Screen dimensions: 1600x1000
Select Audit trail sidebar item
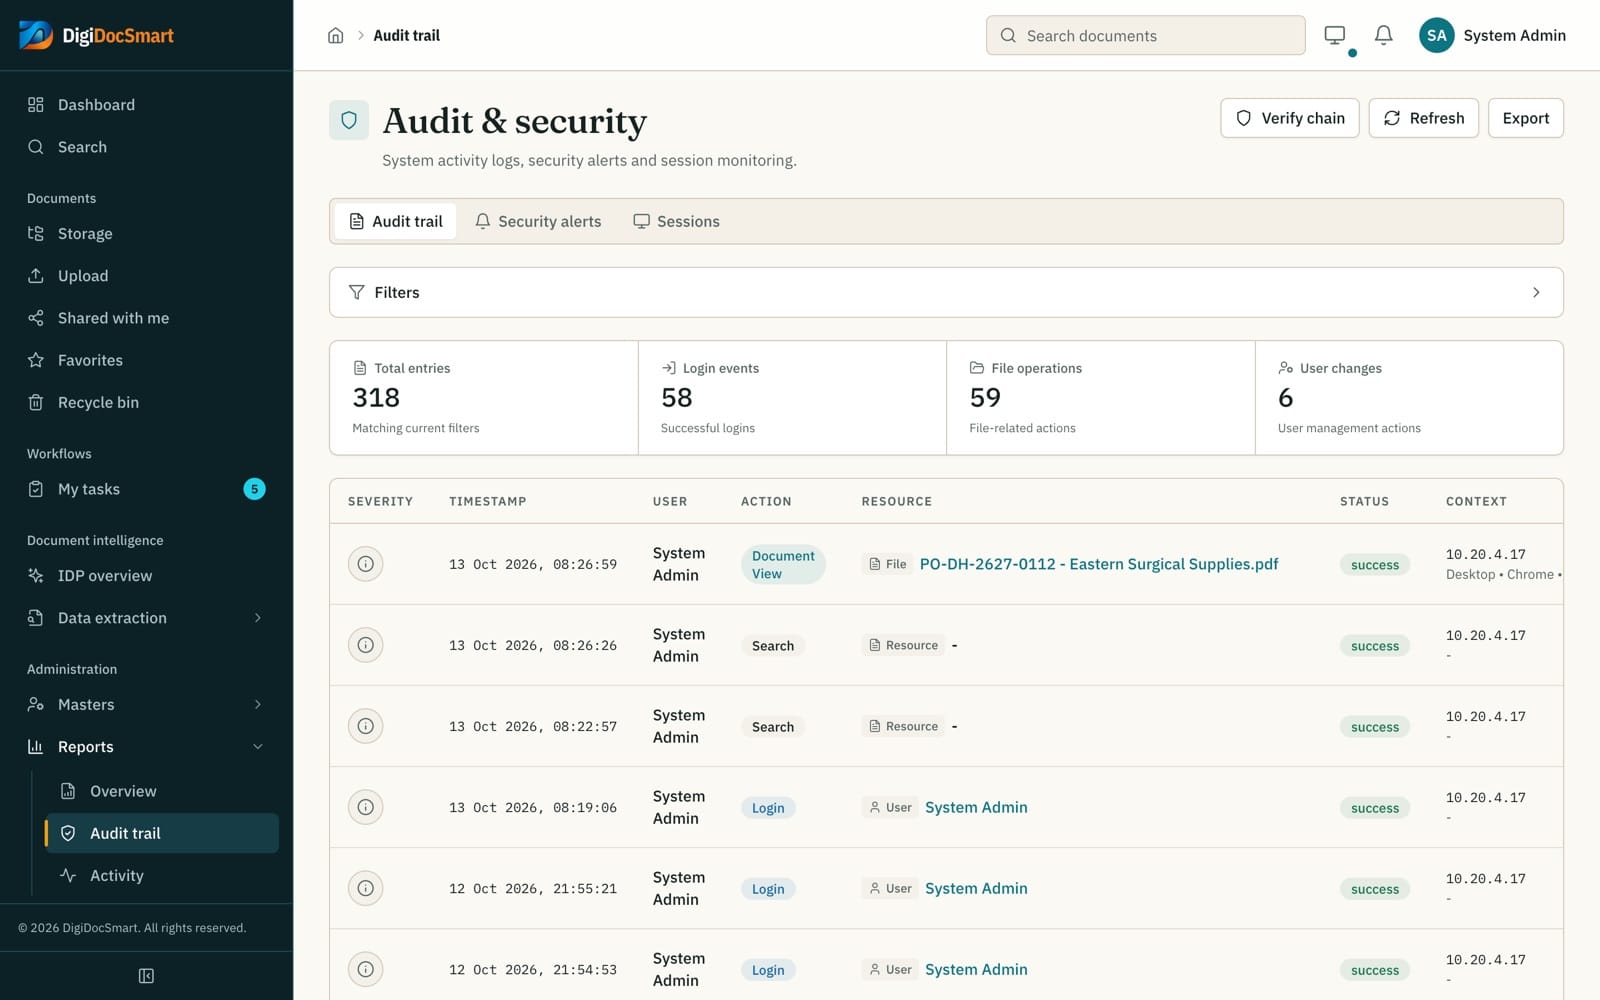[x=162, y=833]
